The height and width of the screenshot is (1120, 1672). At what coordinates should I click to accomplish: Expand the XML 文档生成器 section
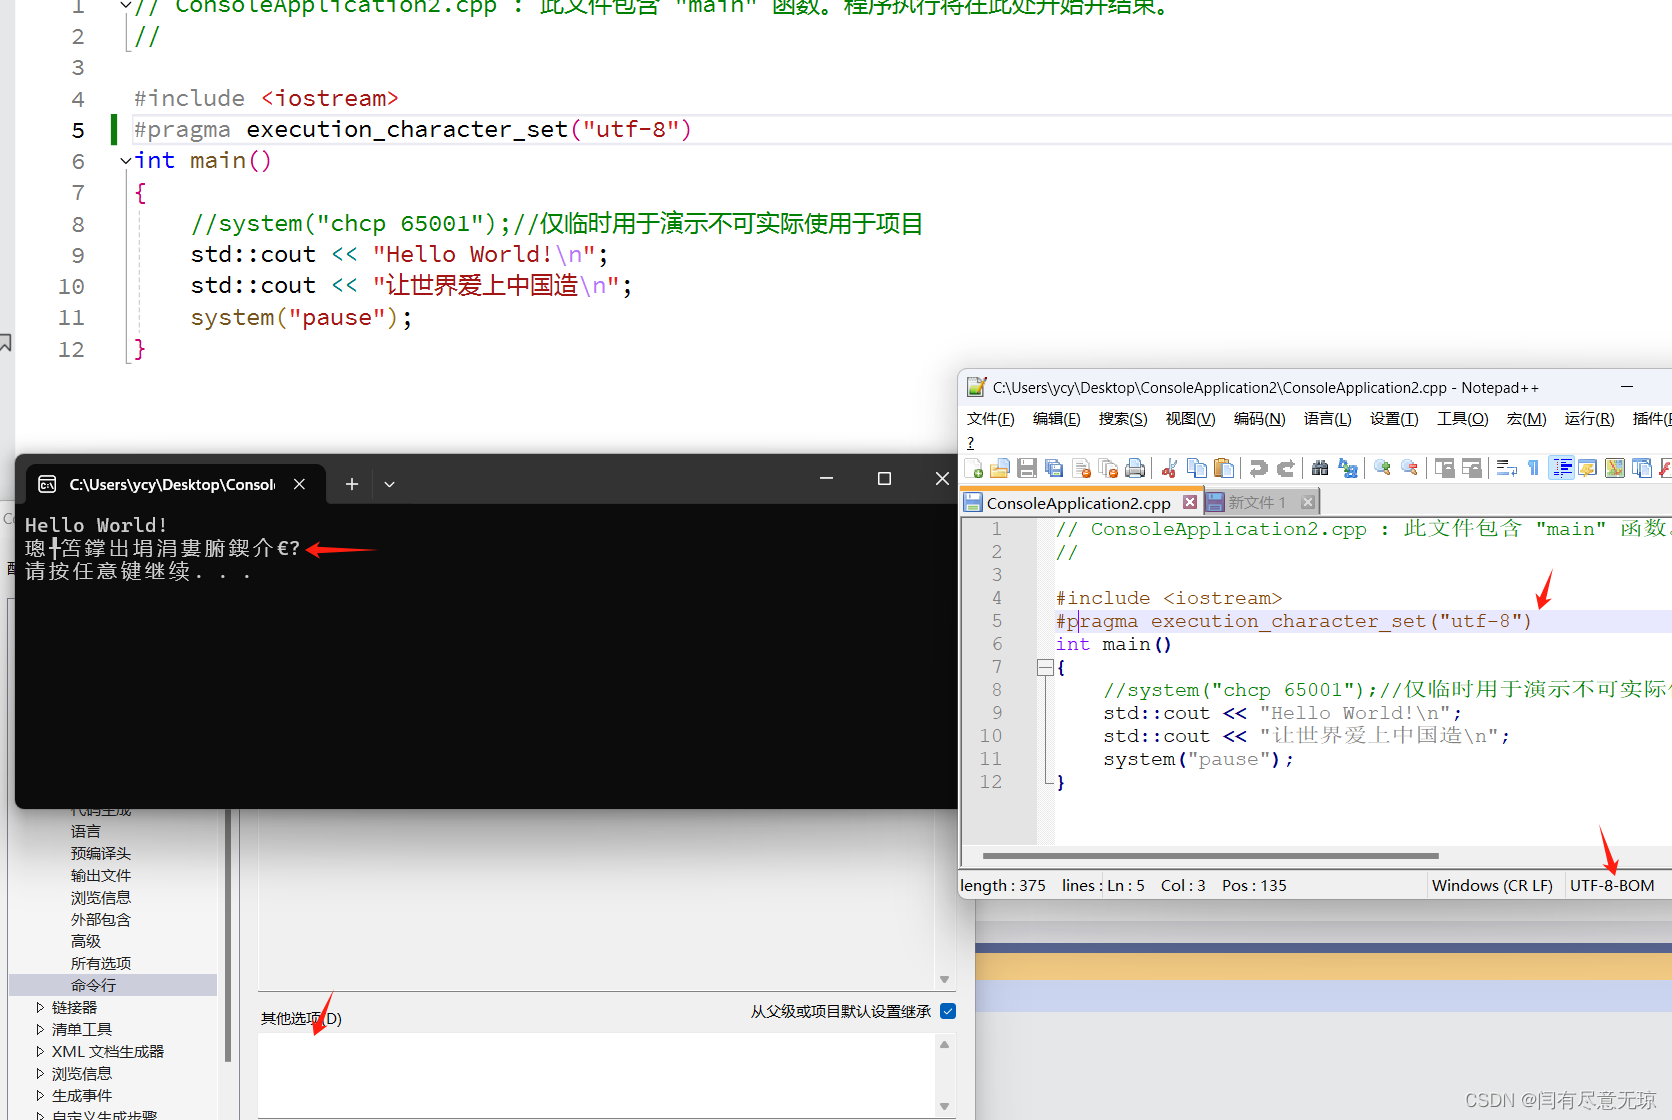point(40,1051)
